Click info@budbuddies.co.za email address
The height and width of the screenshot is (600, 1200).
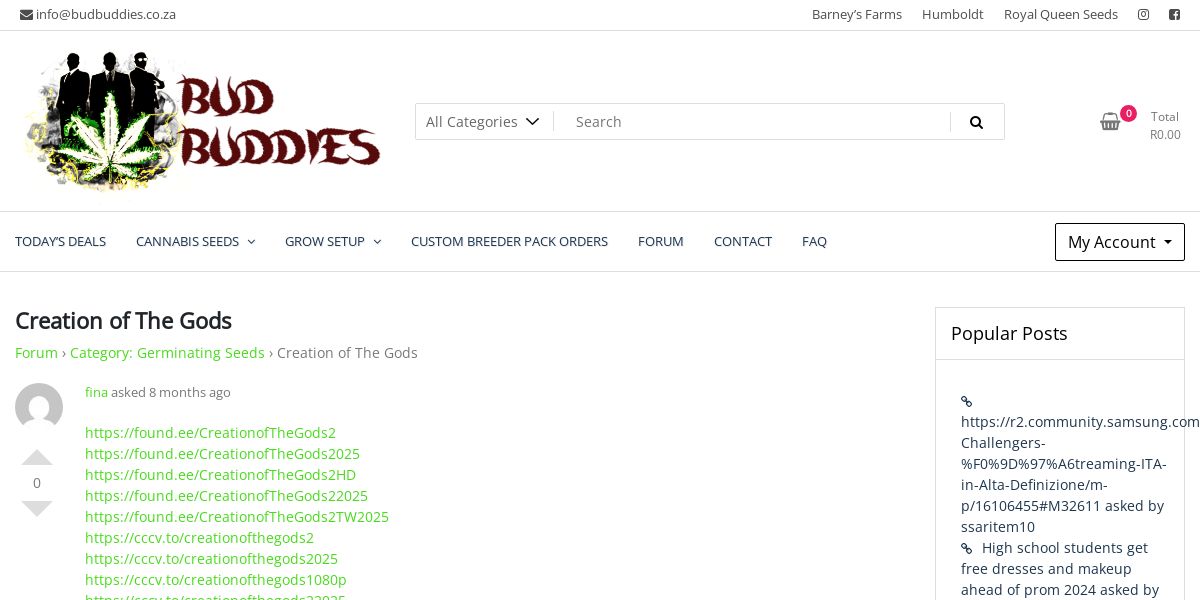coord(106,15)
